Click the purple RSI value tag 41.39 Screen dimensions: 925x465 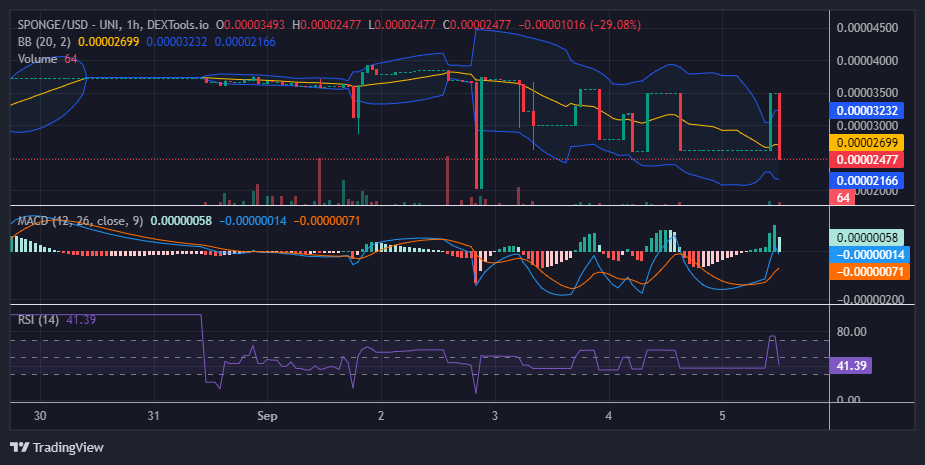[850, 365]
